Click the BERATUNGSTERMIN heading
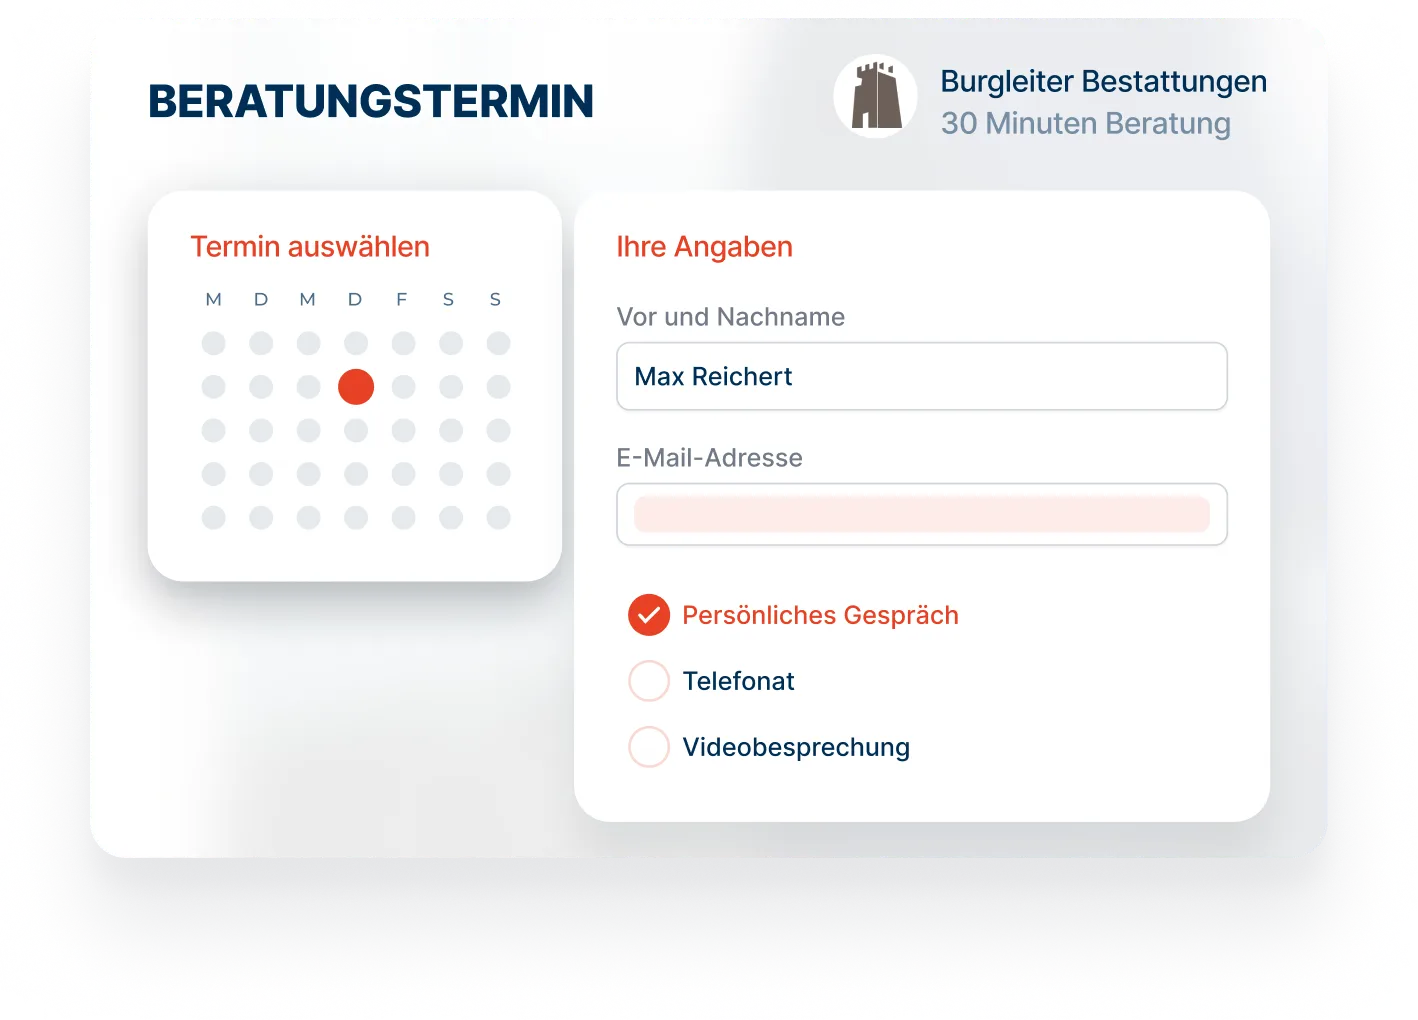Viewport: 1418px width, 1020px height. coord(371,101)
